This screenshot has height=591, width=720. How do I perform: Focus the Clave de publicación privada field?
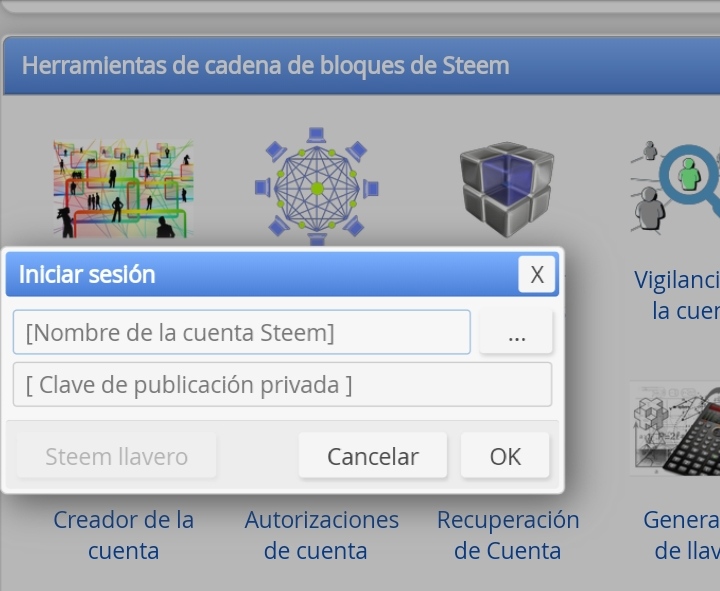coord(282,384)
